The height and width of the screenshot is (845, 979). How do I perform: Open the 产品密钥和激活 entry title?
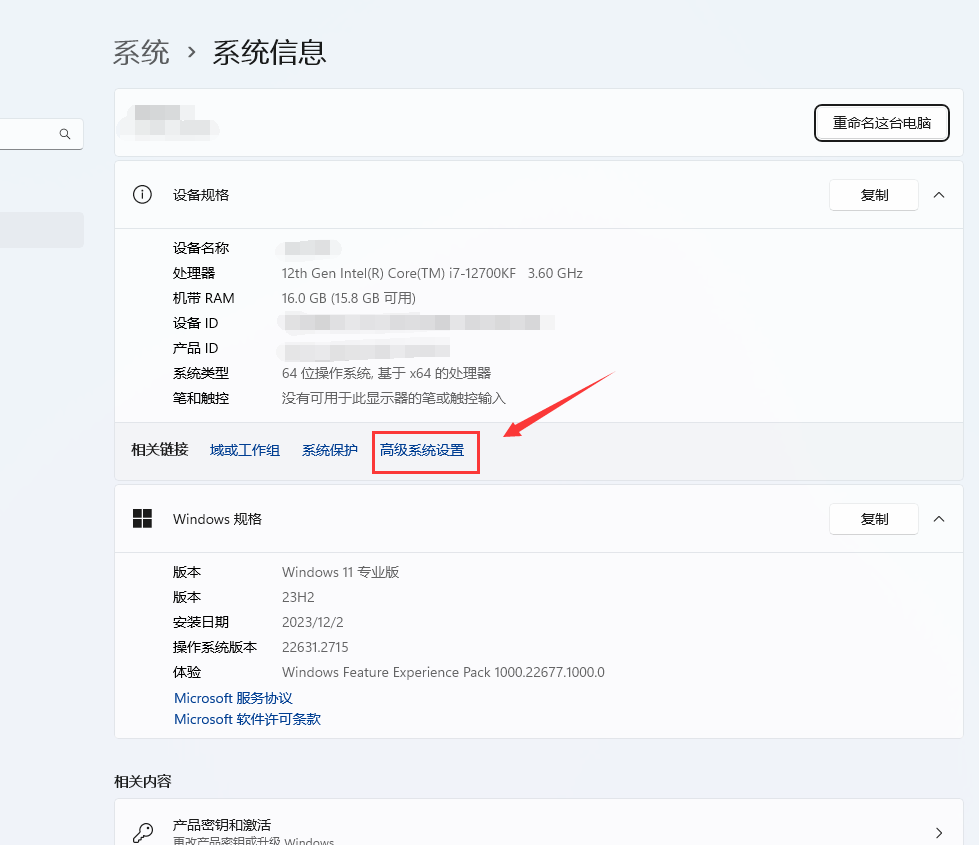point(222,825)
